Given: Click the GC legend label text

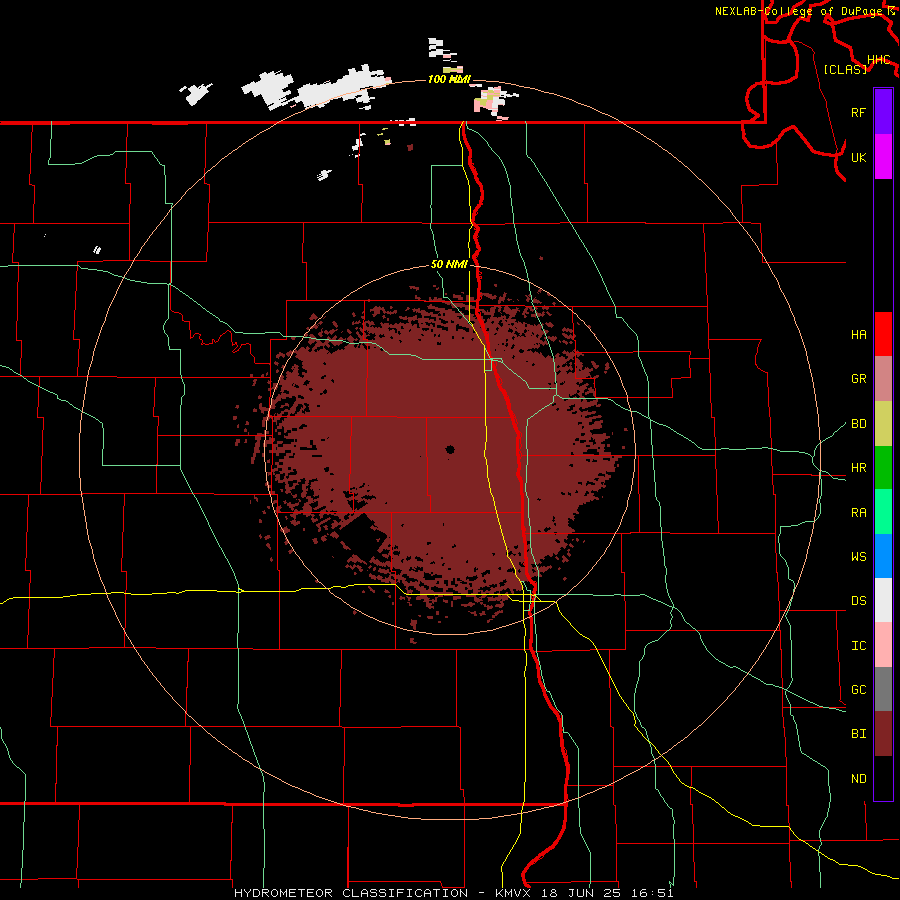Looking at the screenshot, I should 858,690.
